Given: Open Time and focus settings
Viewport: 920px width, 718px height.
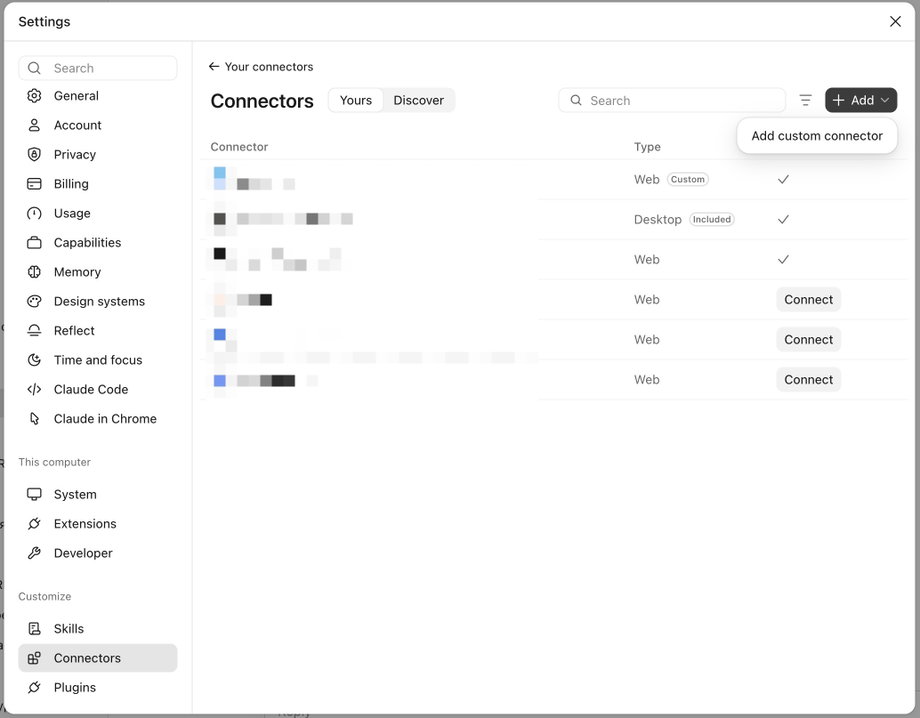Looking at the screenshot, I should click(97, 360).
